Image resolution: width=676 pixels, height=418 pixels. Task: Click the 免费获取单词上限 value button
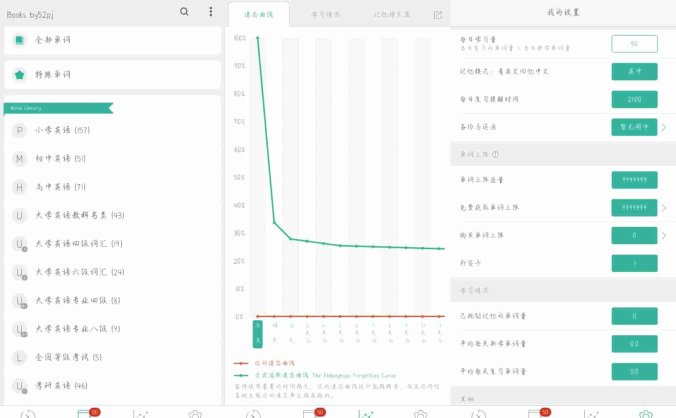pyautogui.click(x=634, y=208)
